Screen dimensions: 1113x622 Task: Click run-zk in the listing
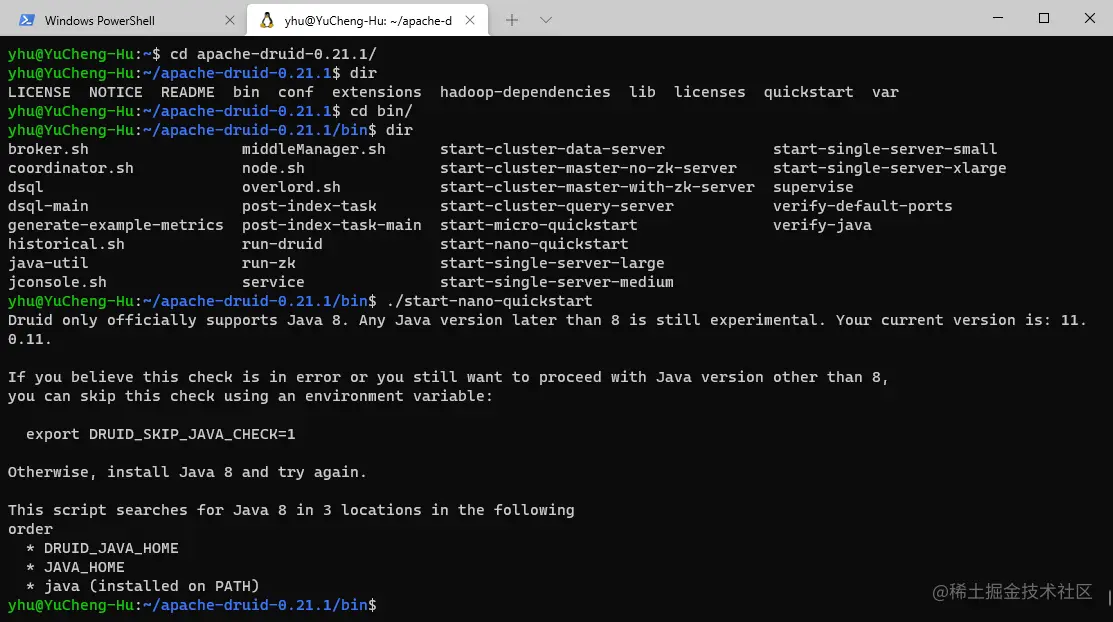(x=268, y=263)
